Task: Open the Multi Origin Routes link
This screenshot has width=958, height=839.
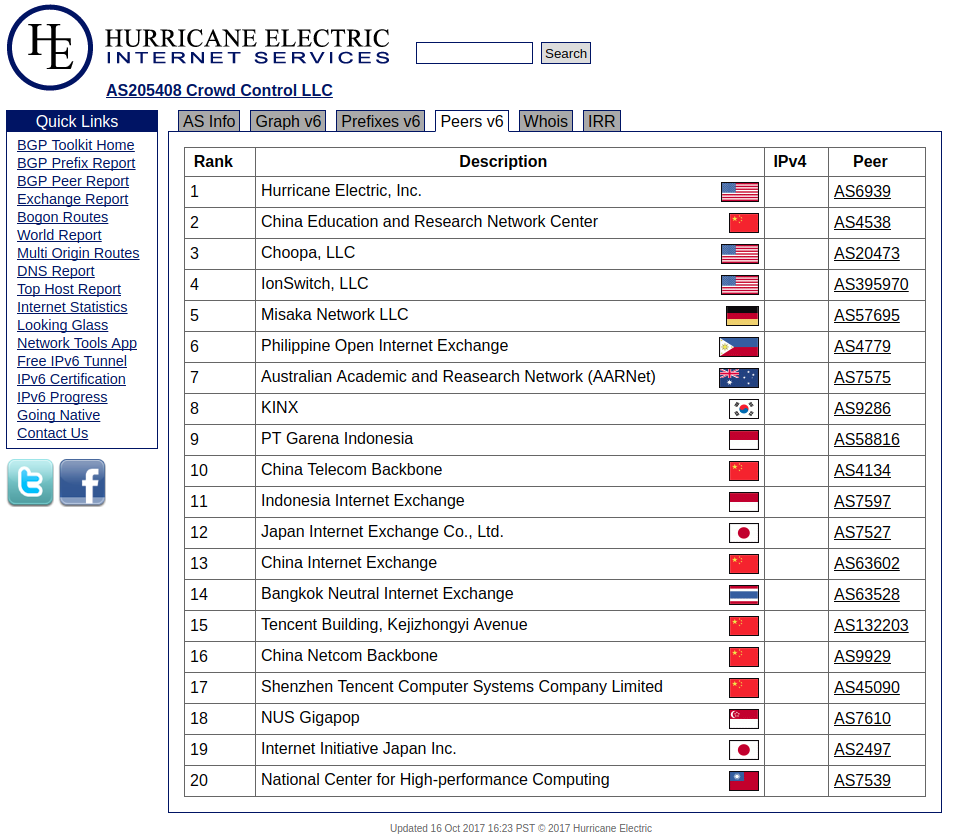Action: [78, 254]
